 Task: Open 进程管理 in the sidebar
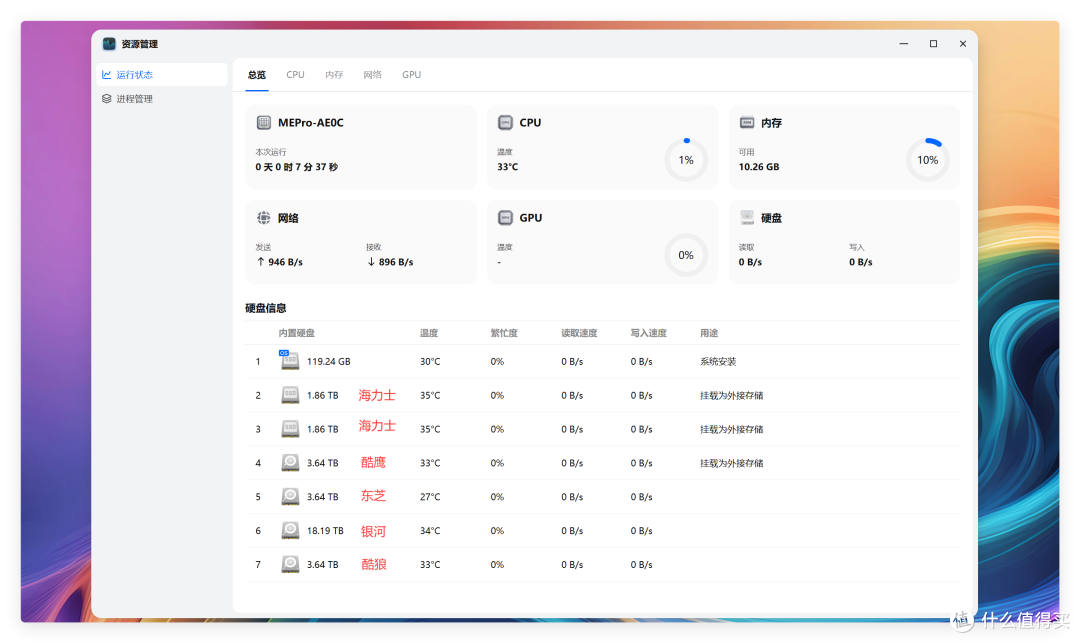click(x=162, y=98)
